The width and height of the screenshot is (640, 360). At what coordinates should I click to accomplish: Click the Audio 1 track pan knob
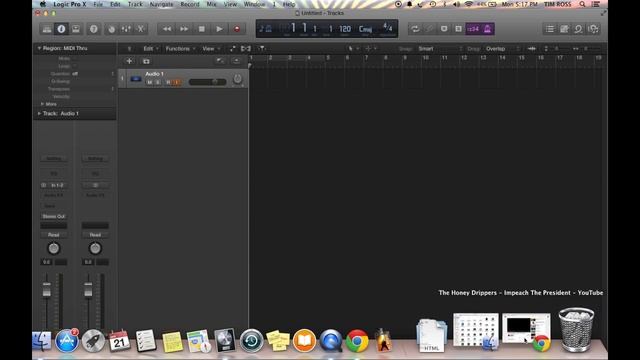(x=237, y=80)
